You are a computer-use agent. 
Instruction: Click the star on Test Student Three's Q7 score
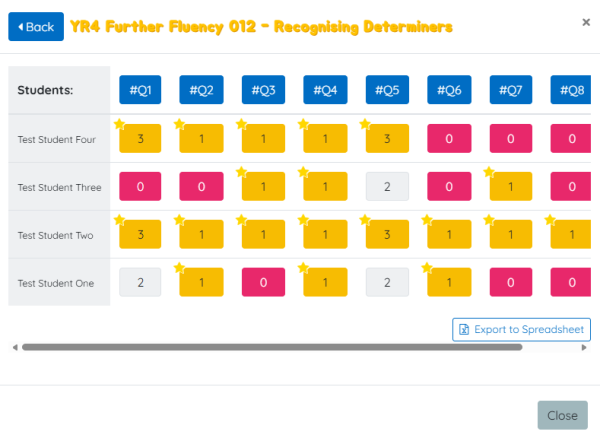point(490,173)
